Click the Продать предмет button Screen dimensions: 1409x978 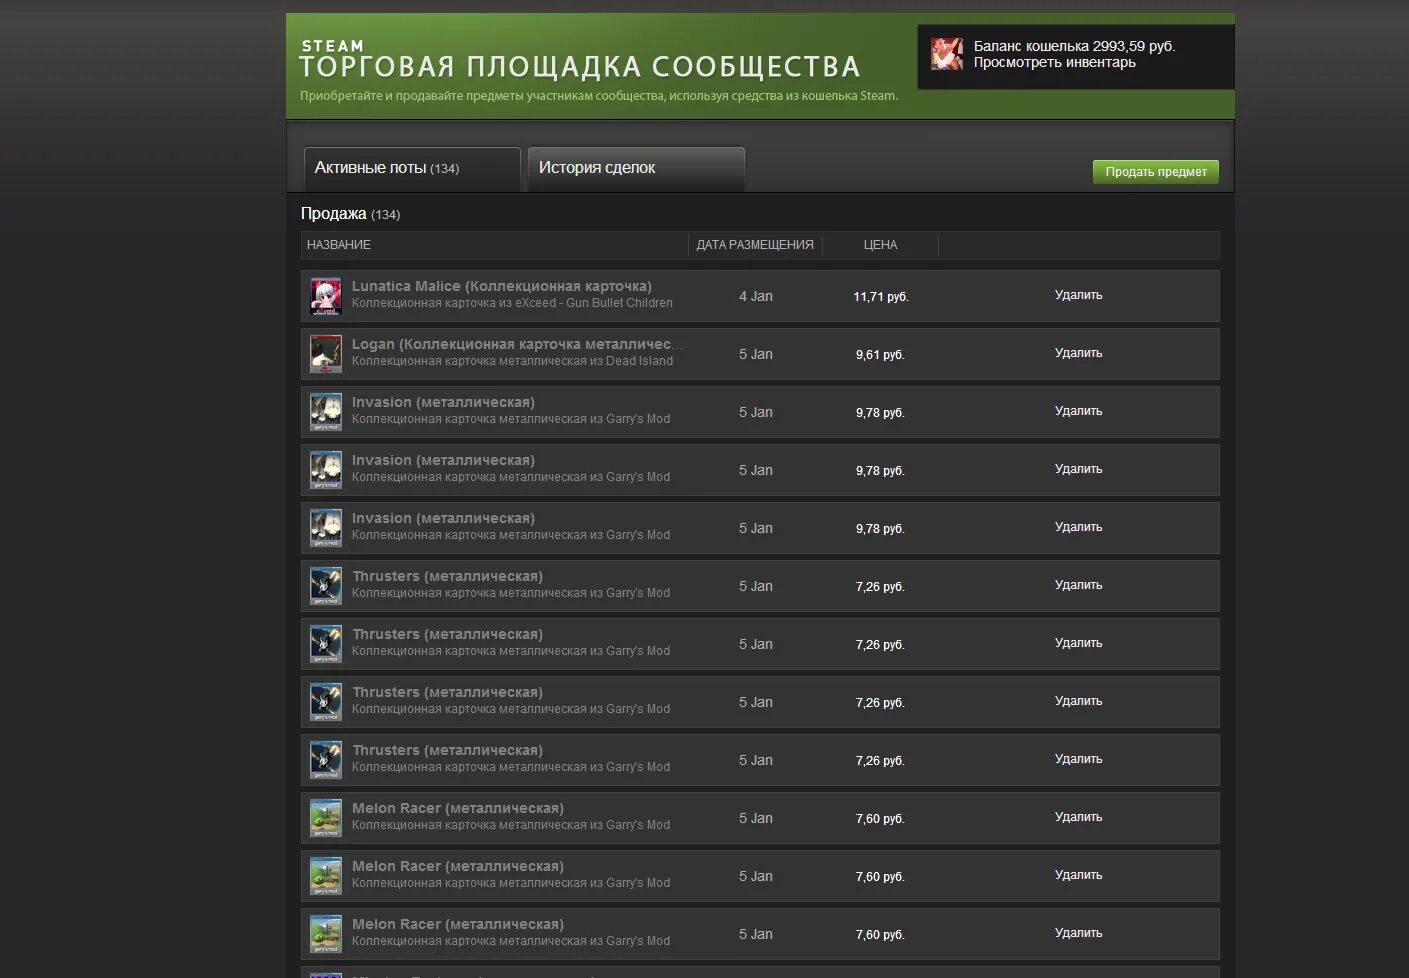point(1156,172)
